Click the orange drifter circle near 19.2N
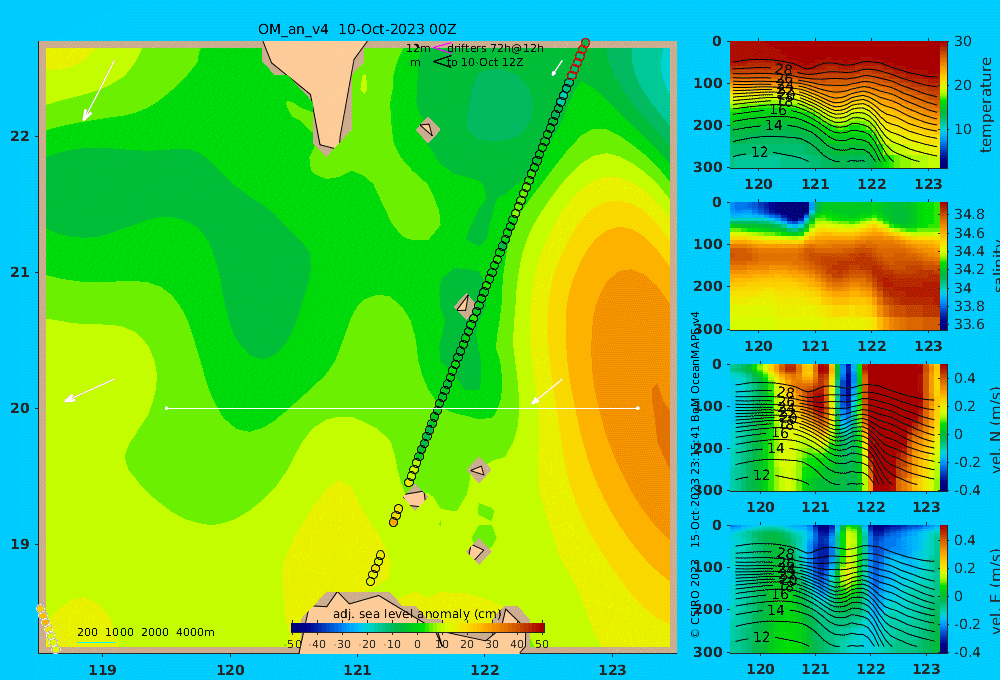The height and width of the screenshot is (680, 1000). (x=393, y=522)
